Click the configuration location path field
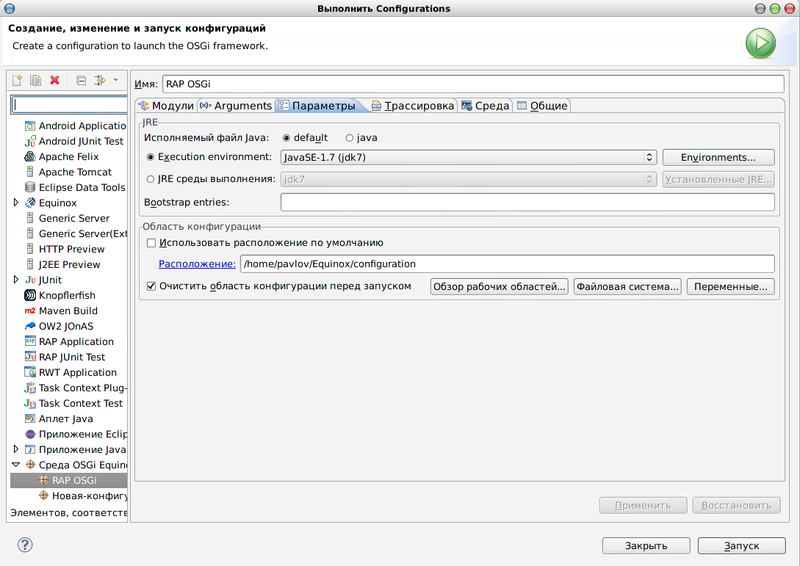The width and height of the screenshot is (800, 566). 507,264
